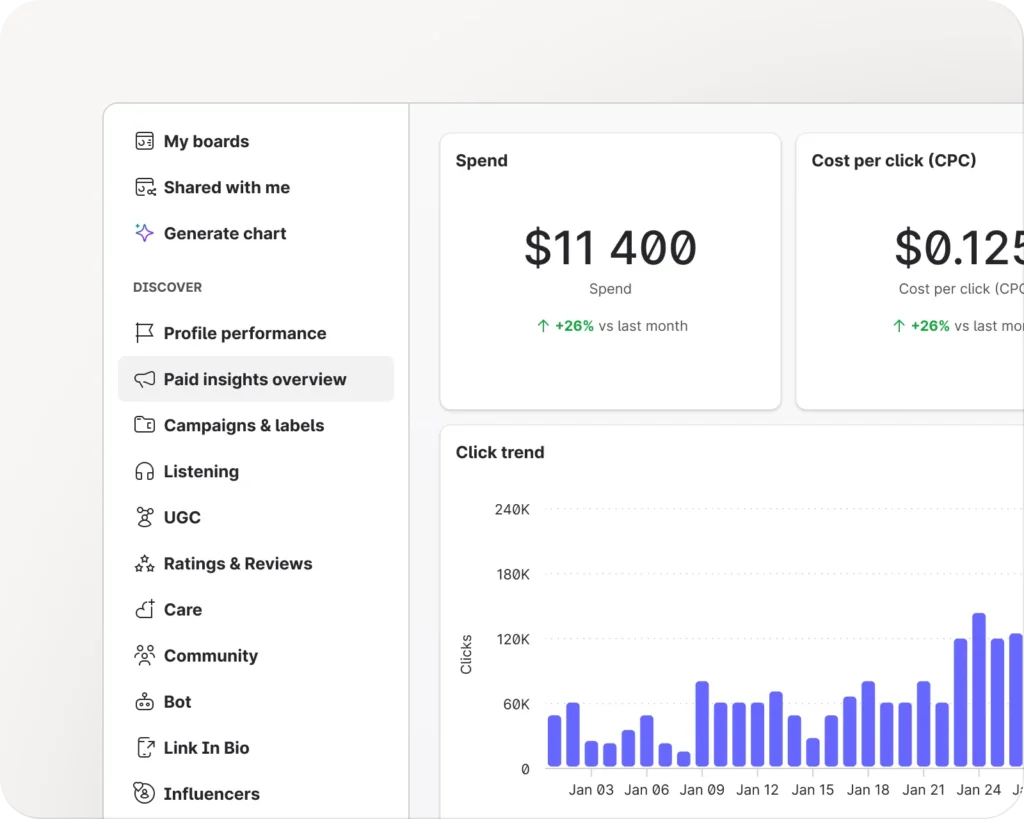
Task: Click the Profile performance flag icon
Action: click(144, 333)
